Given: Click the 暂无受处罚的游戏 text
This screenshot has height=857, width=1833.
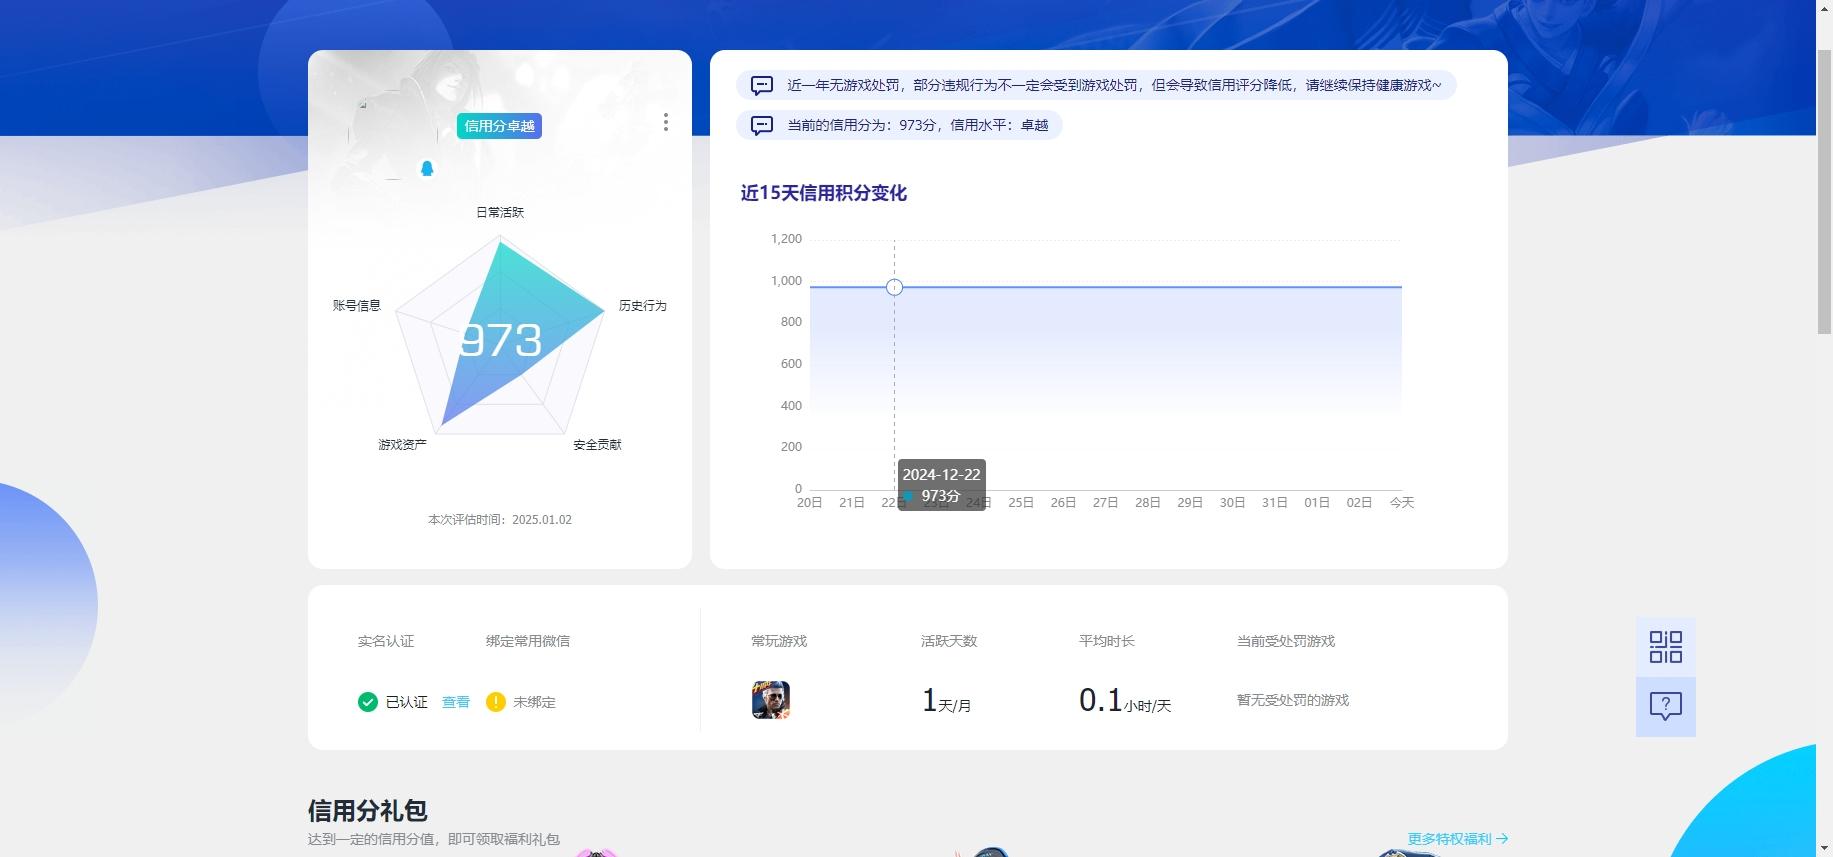Looking at the screenshot, I should tap(1293, 700).
